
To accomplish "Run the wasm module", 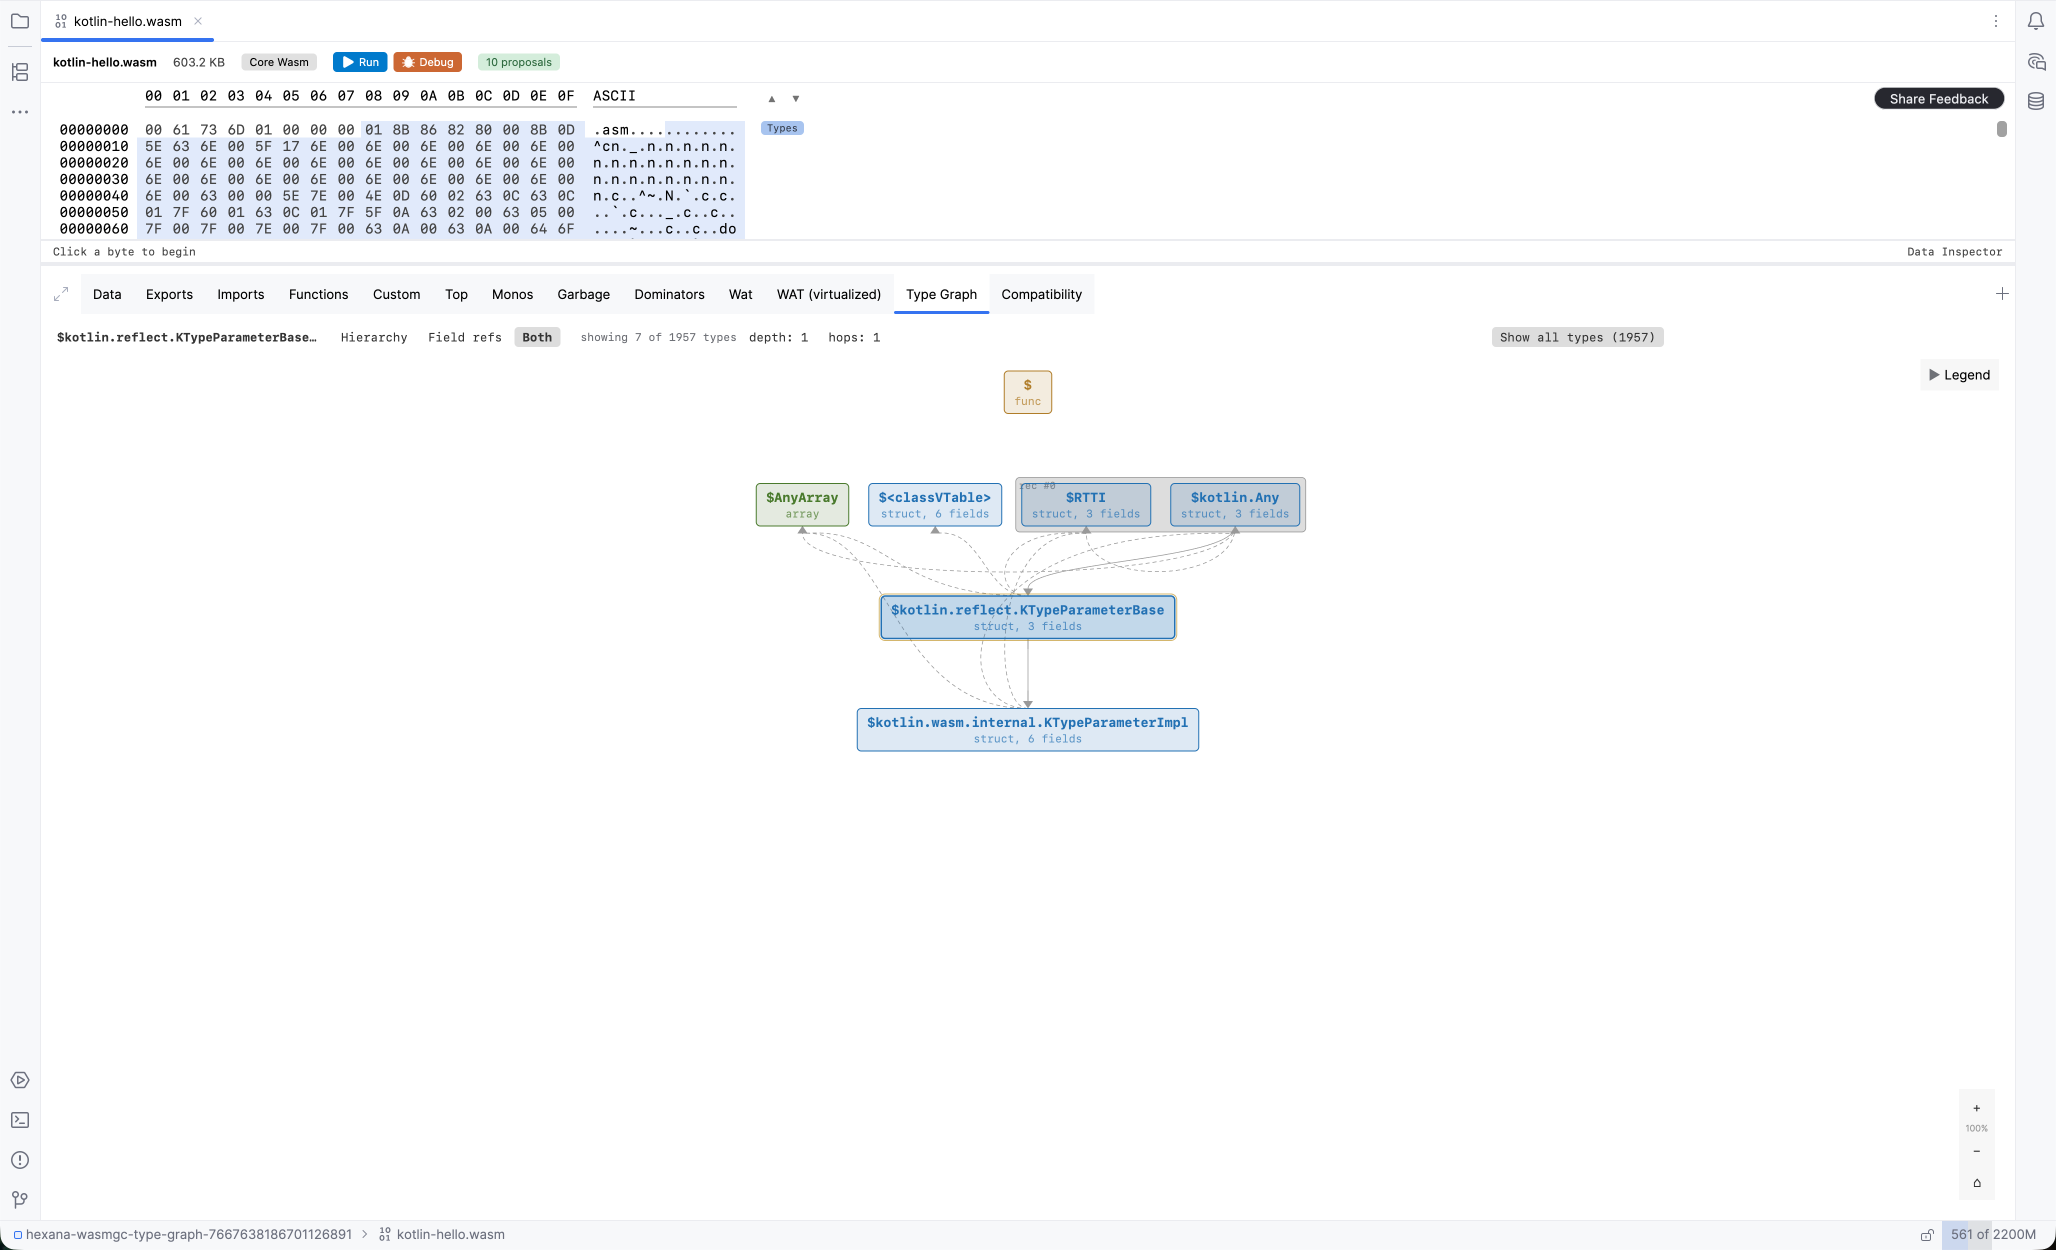I will coord(360,62).
